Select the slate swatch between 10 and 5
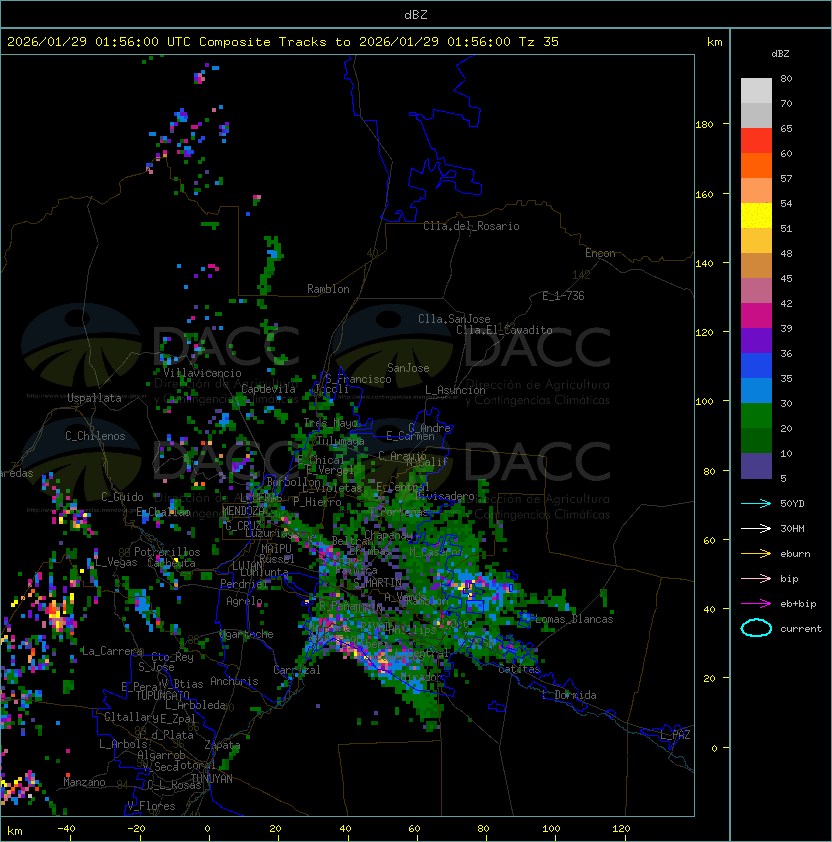The height and width of the screenshot is (842, 832). point(756,466)
